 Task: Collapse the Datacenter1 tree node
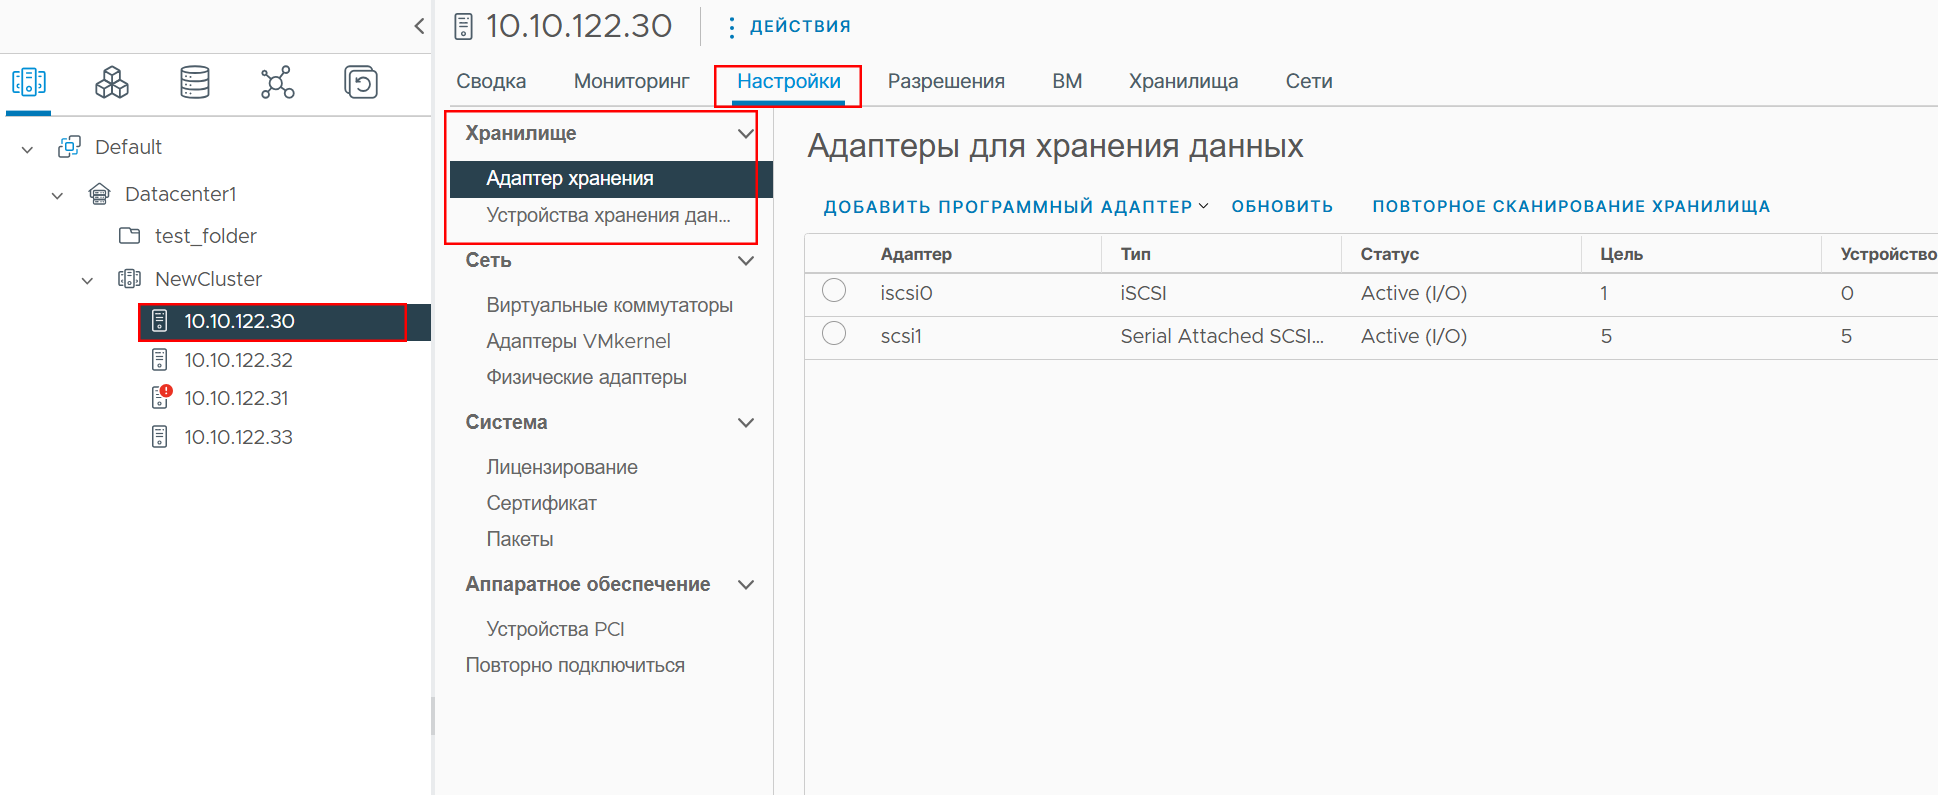(x=57, y=196)
